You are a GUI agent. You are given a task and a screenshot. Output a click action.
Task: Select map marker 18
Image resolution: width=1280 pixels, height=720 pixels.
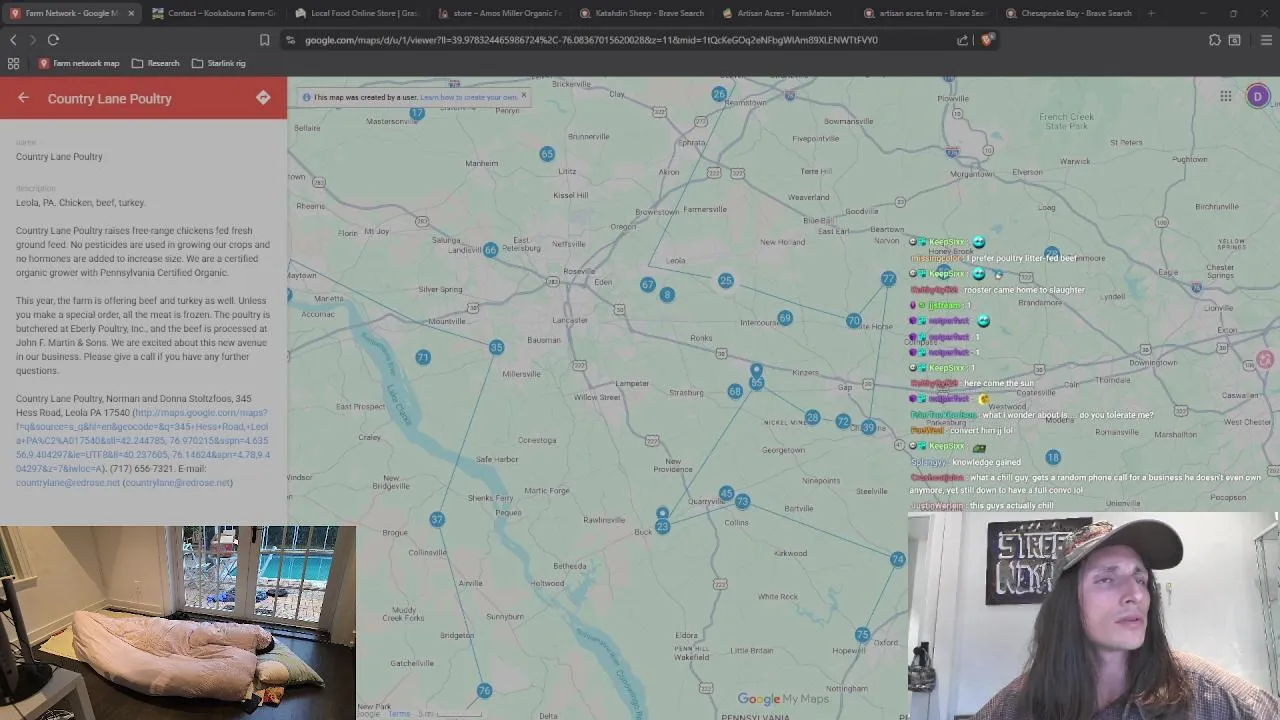[1053, 457]
